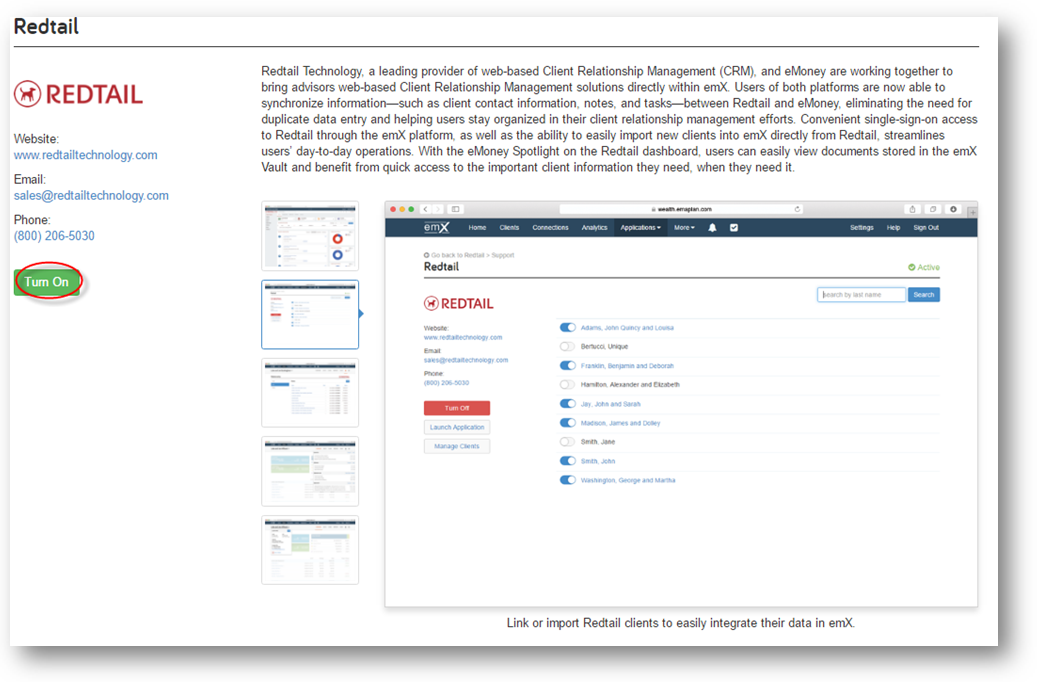Click the green Turn On button
Image resolution: width=1037 pixels, height=682 pixels.
(46, 282)
